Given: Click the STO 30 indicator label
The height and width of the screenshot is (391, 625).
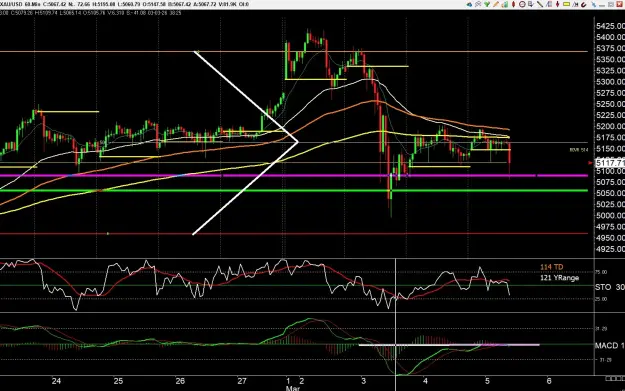Looking at the screenshot, I should click(x=610, y=287).
